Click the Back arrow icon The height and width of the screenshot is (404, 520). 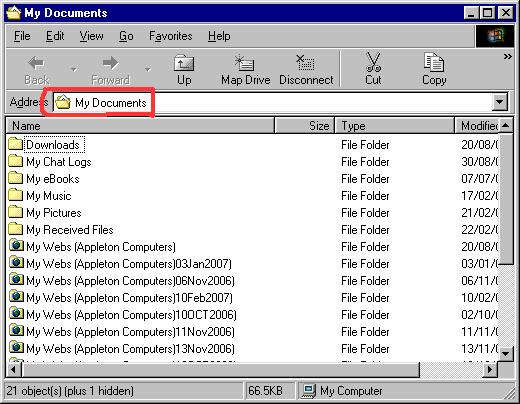tap(36, 63)
